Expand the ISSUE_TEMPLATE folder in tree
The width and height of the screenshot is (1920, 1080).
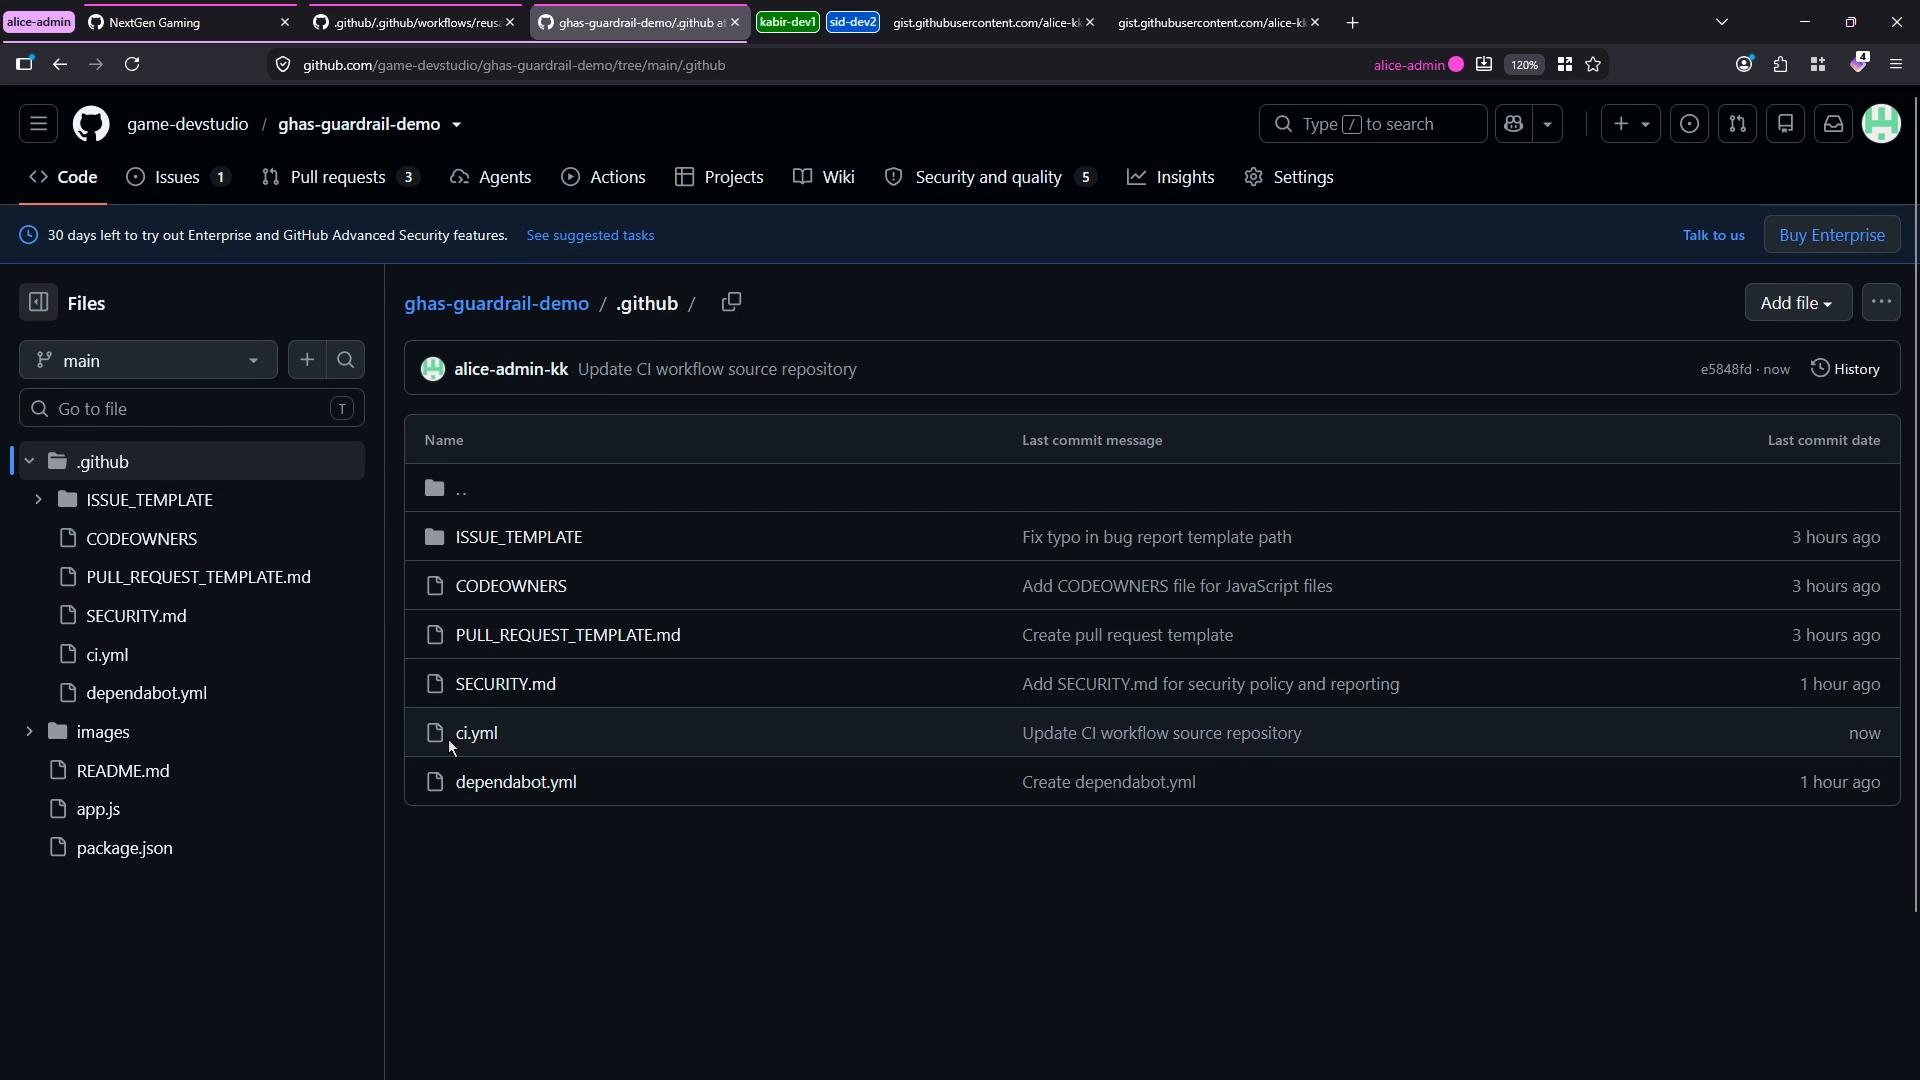coord(38,499)
